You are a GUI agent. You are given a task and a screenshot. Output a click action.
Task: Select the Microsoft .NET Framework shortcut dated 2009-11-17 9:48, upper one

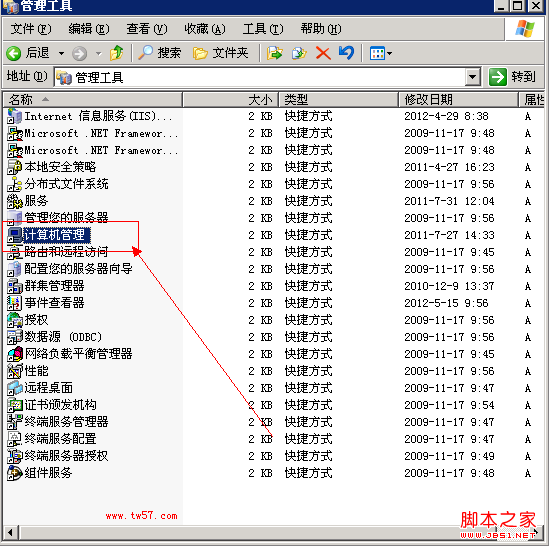click(14, 133)
